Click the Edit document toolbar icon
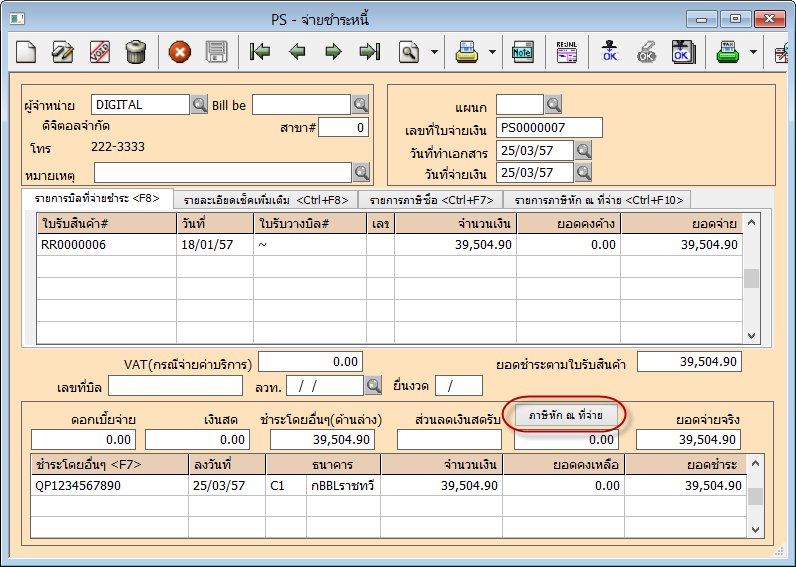 [x=63, y=51]
